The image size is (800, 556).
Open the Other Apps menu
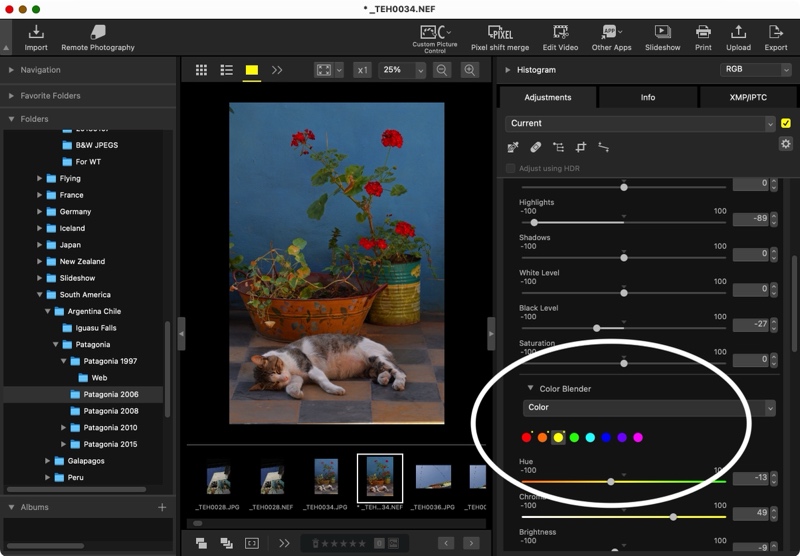point(611,38)
